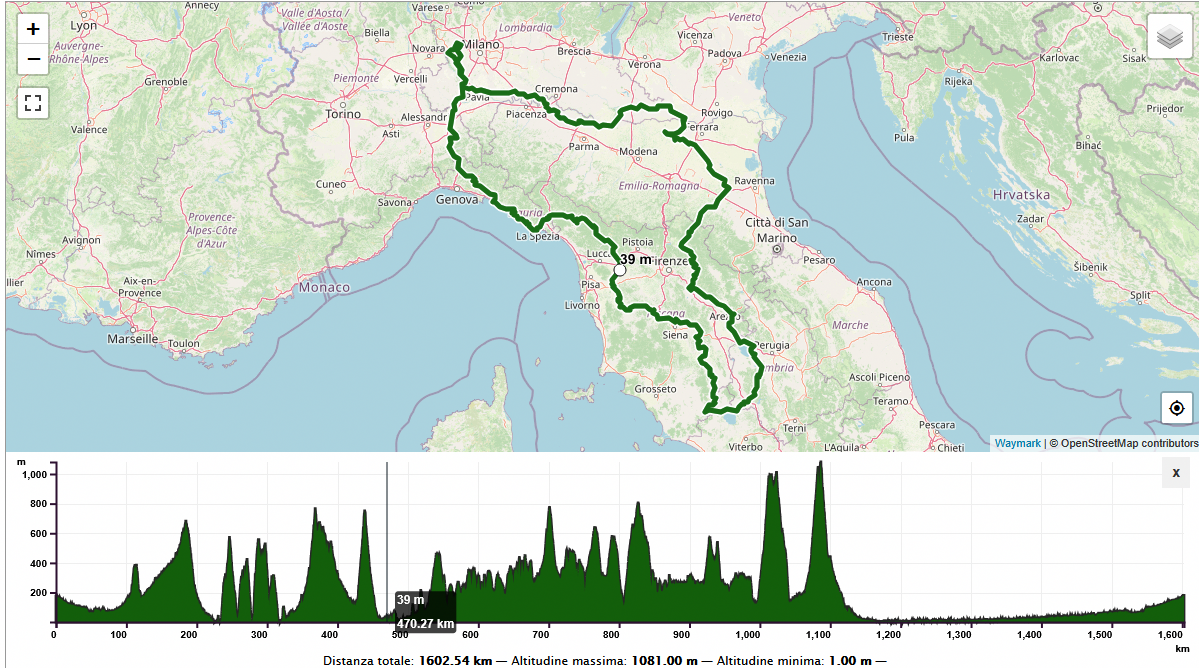Enter fullscreen map view
Image resolution: width=1199 pixels, height=668 pixels.
[33, 102]
